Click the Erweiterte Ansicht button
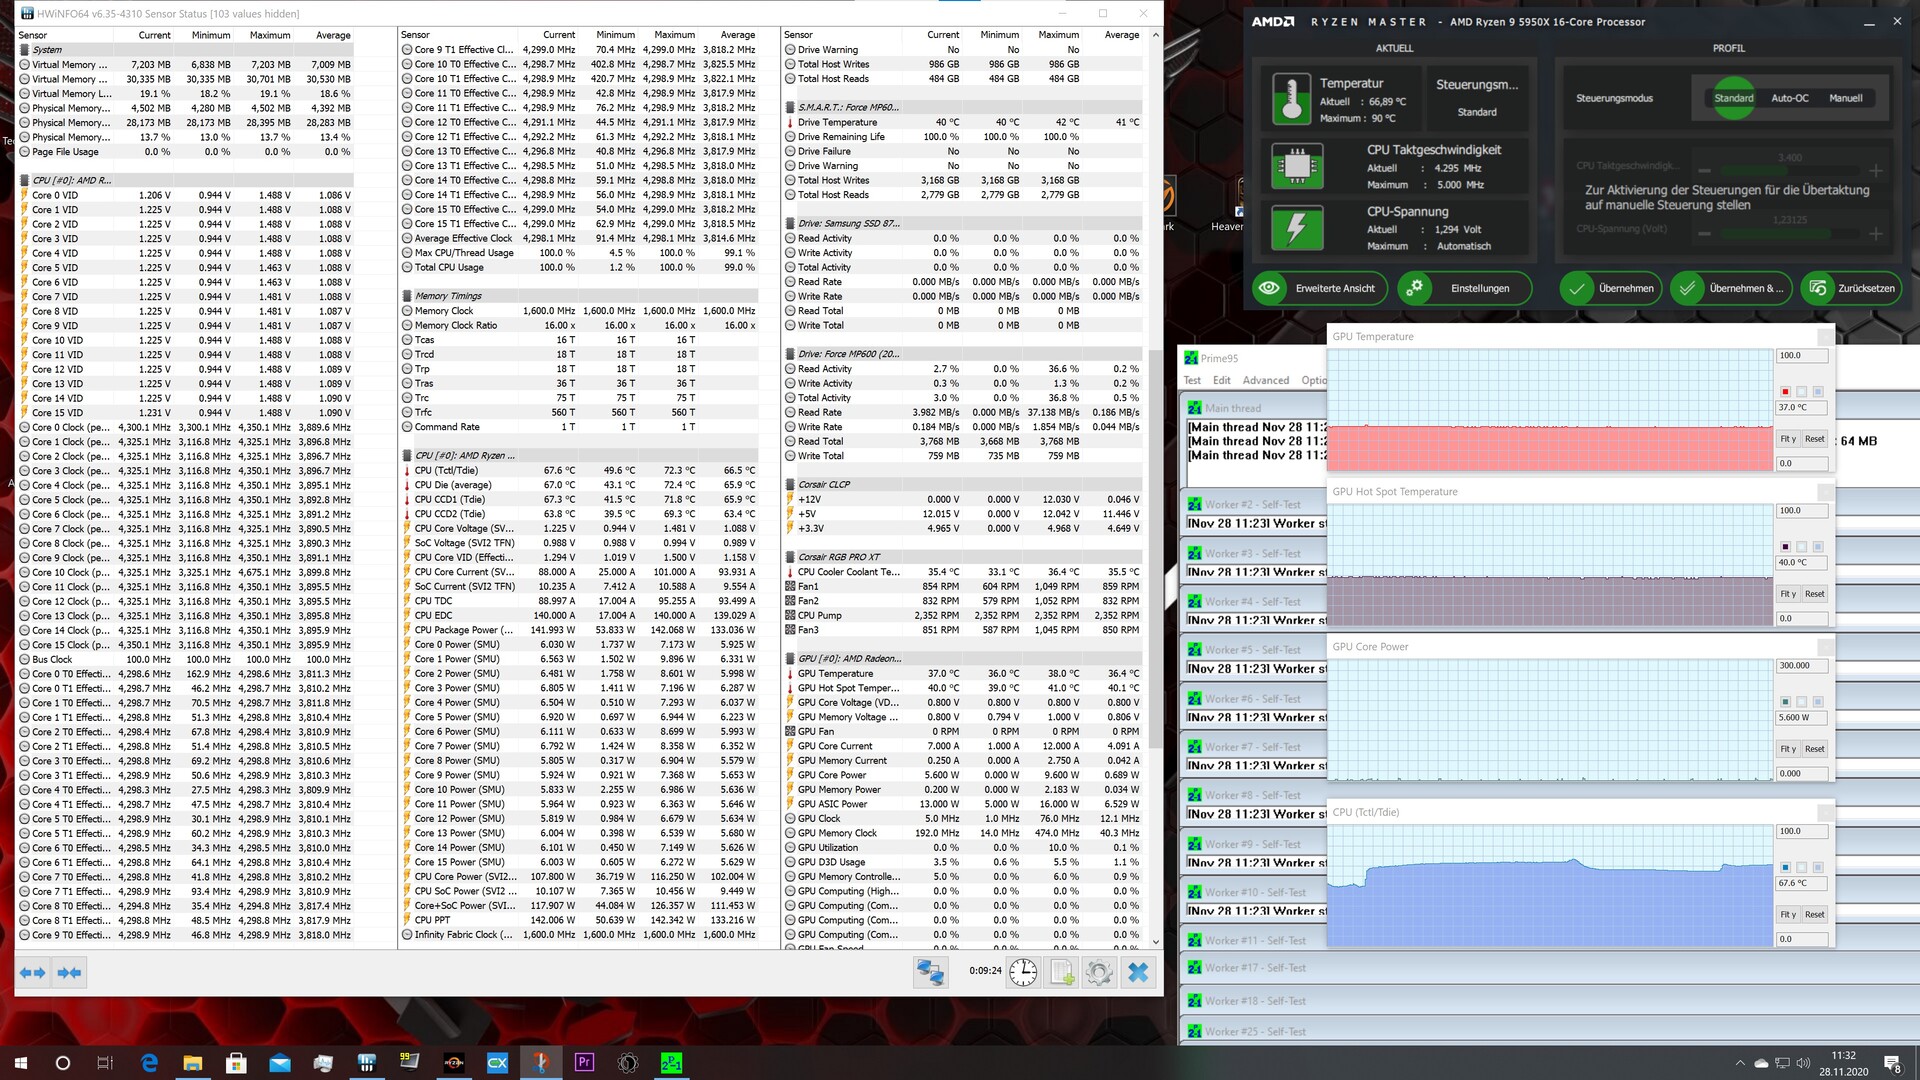 pyautogui.click(x=1318, y=288)
